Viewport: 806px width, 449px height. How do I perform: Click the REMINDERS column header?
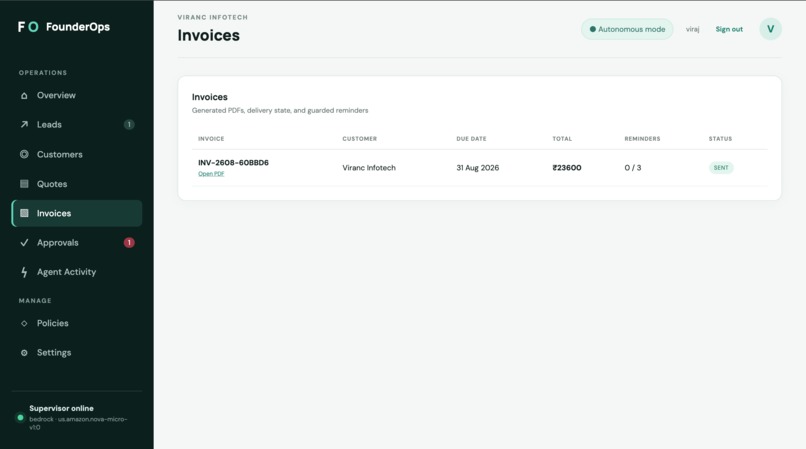[x=643, y=139]
